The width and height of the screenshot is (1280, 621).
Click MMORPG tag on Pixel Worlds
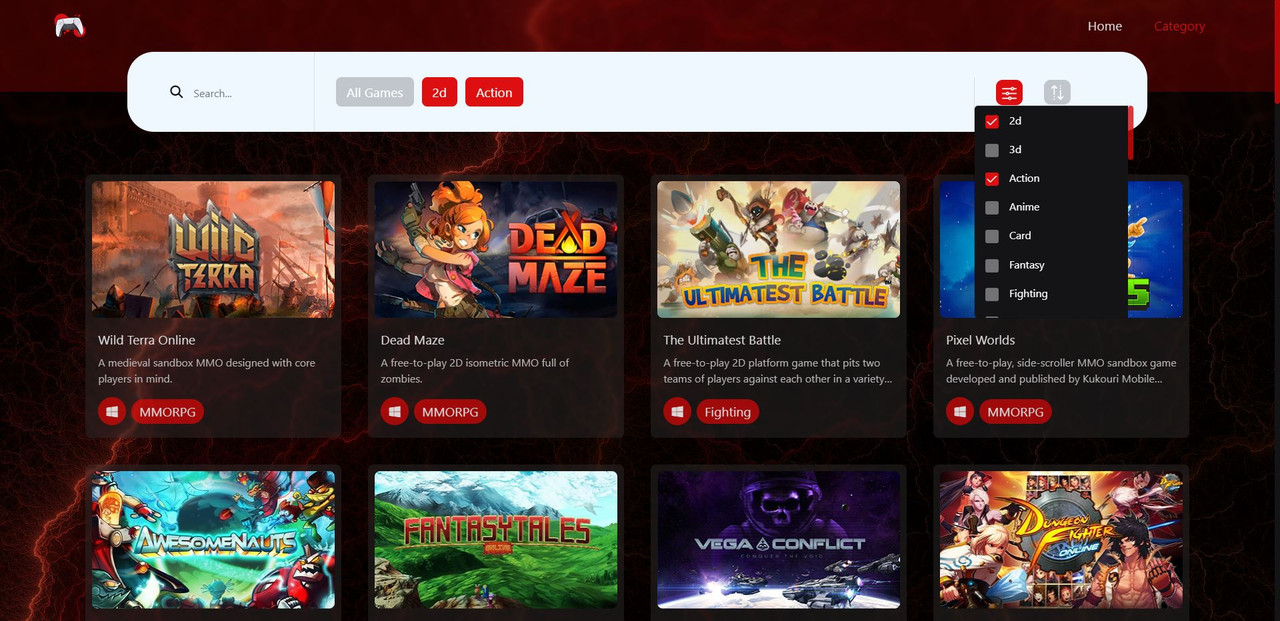[1015, 411]
